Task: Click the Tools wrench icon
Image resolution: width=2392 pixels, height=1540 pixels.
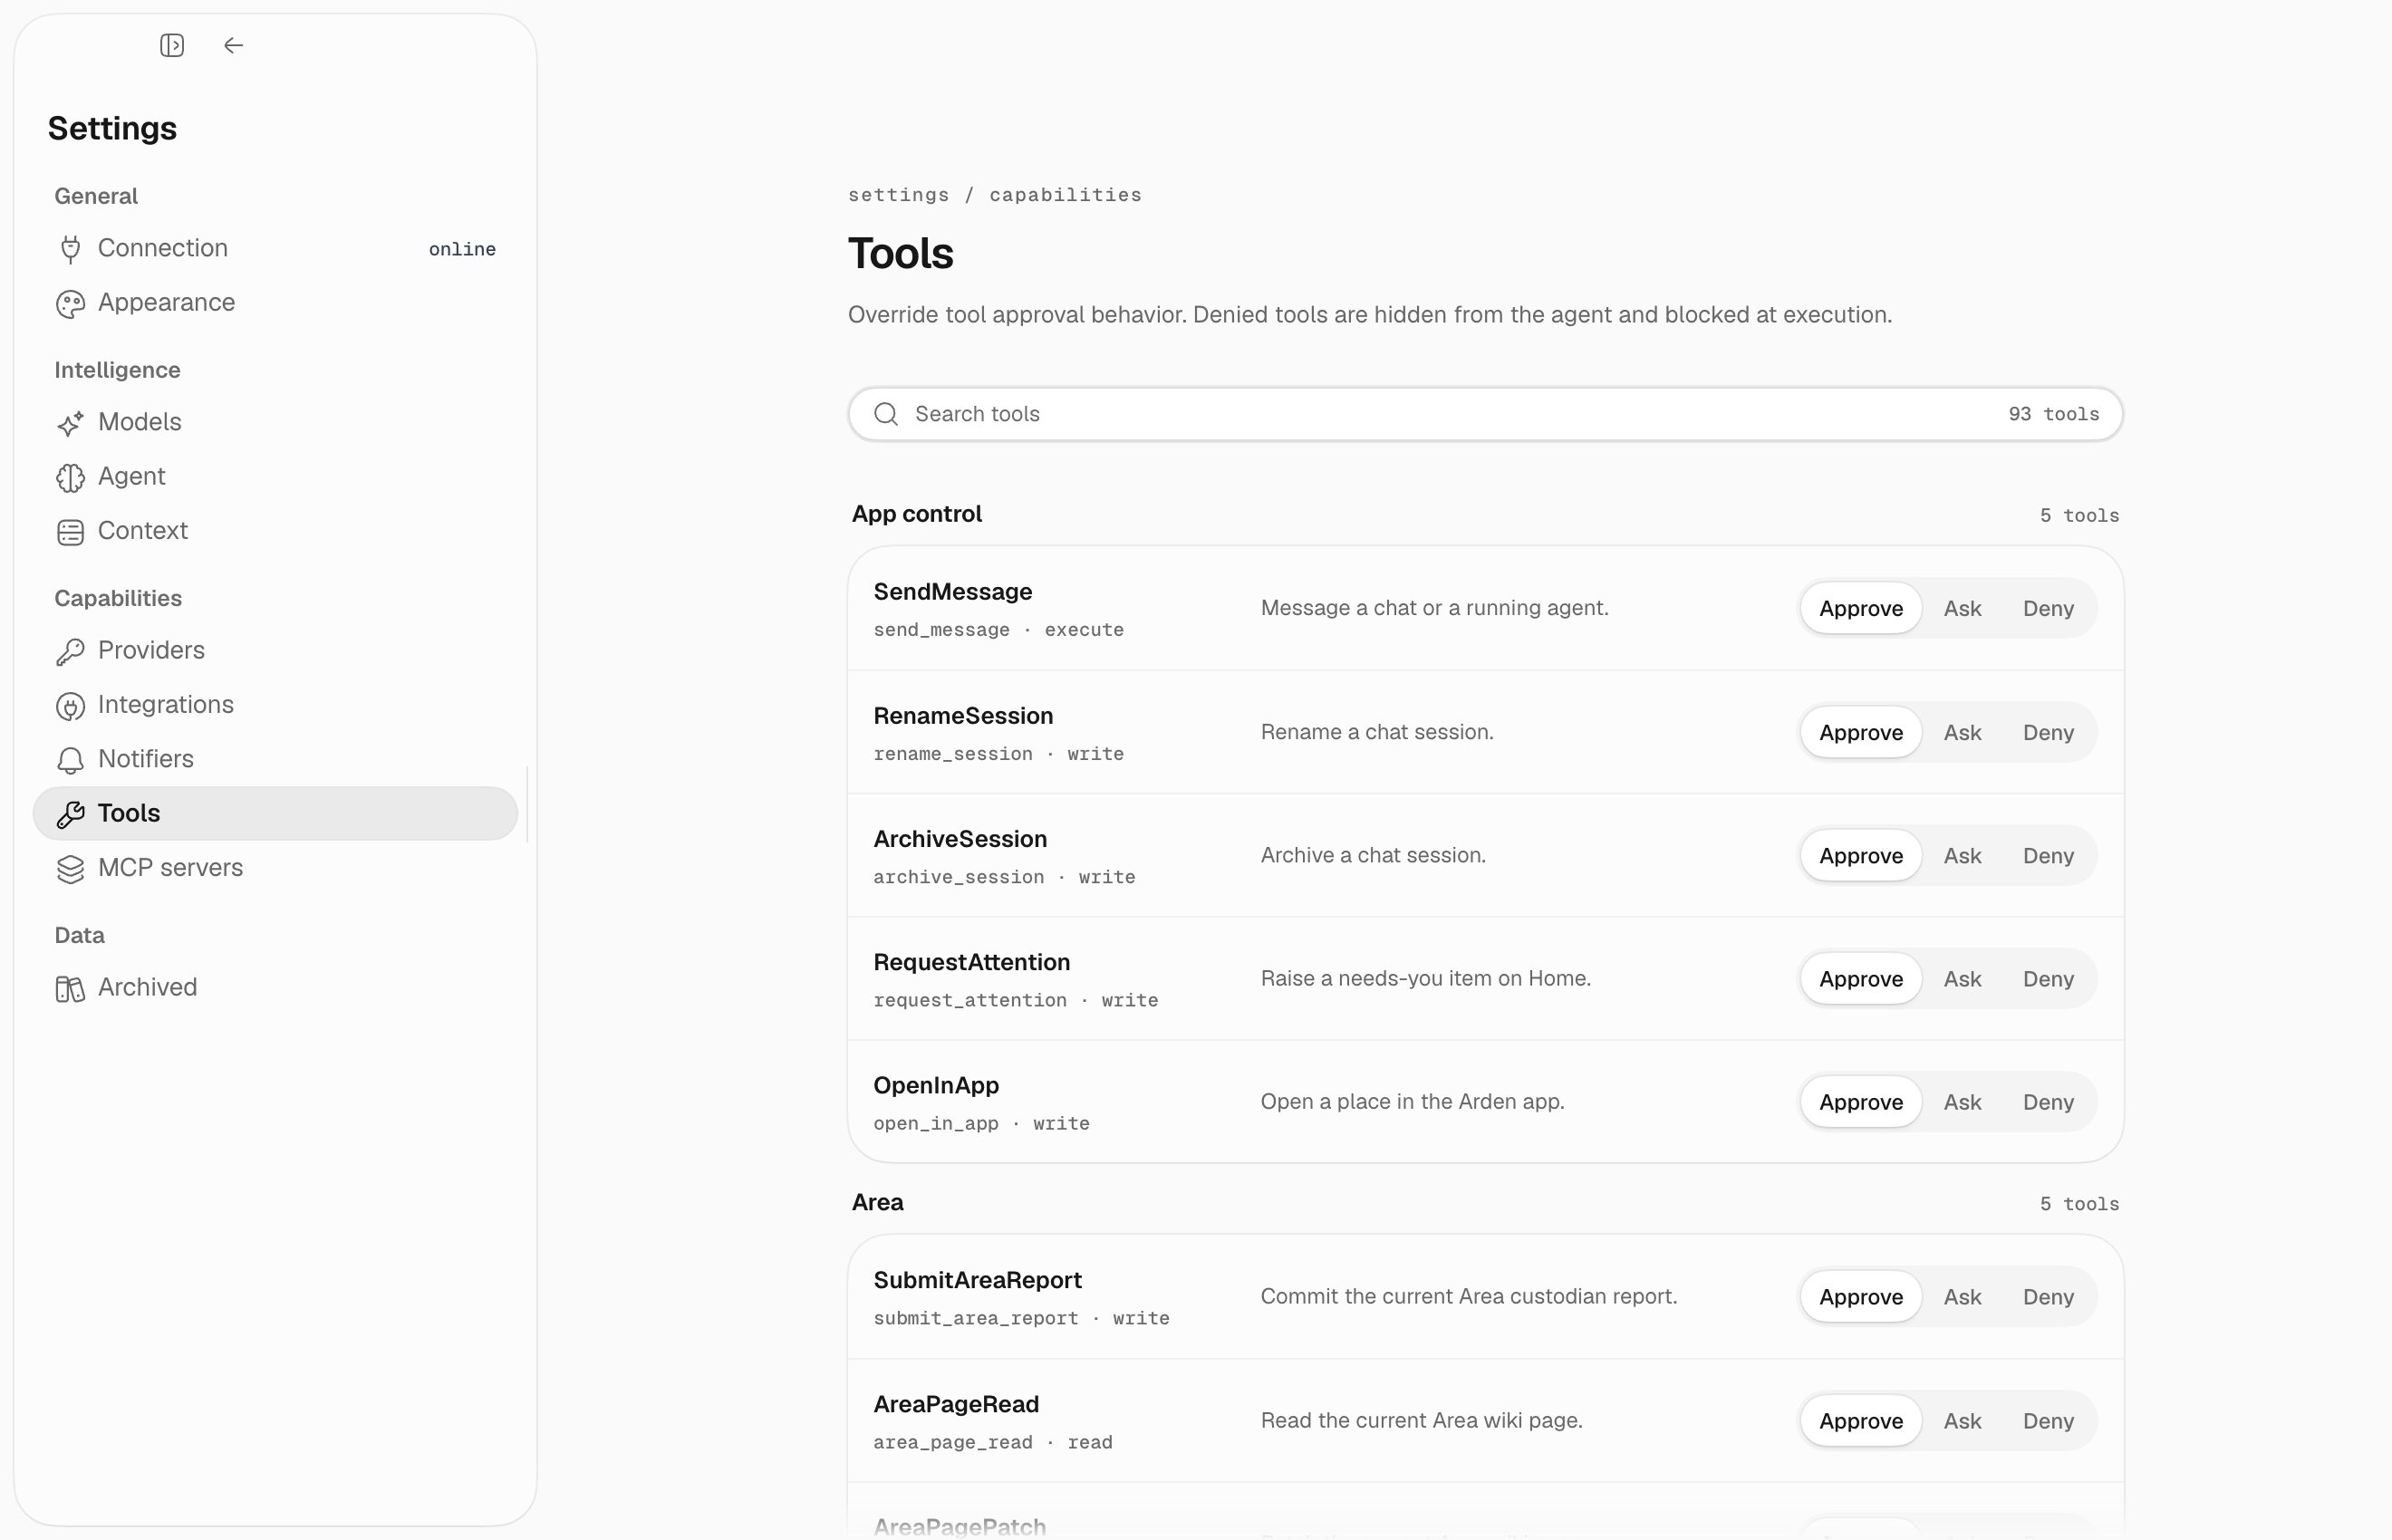Action: [70, 814]
